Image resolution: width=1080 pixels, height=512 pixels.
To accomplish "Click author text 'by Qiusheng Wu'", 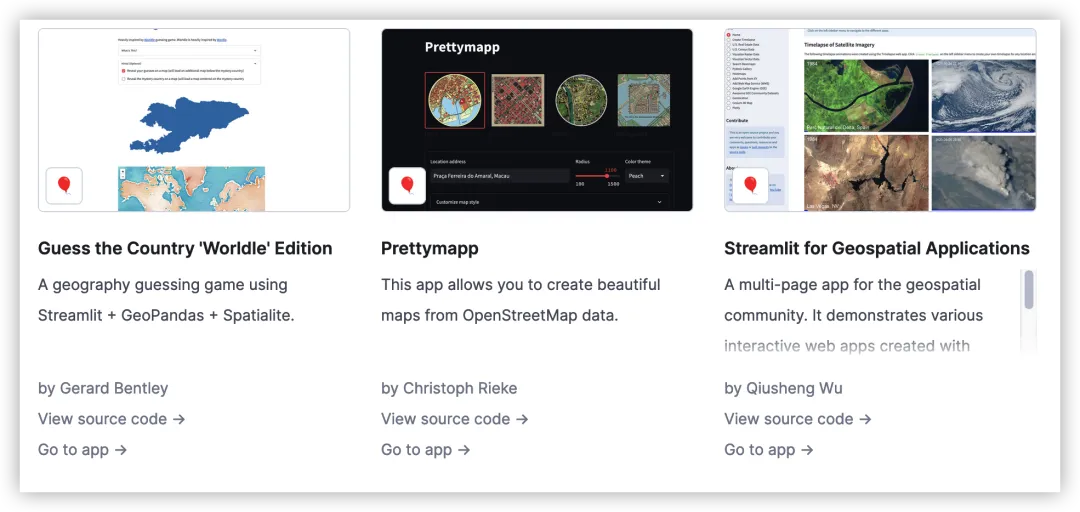I will [783, 389].
